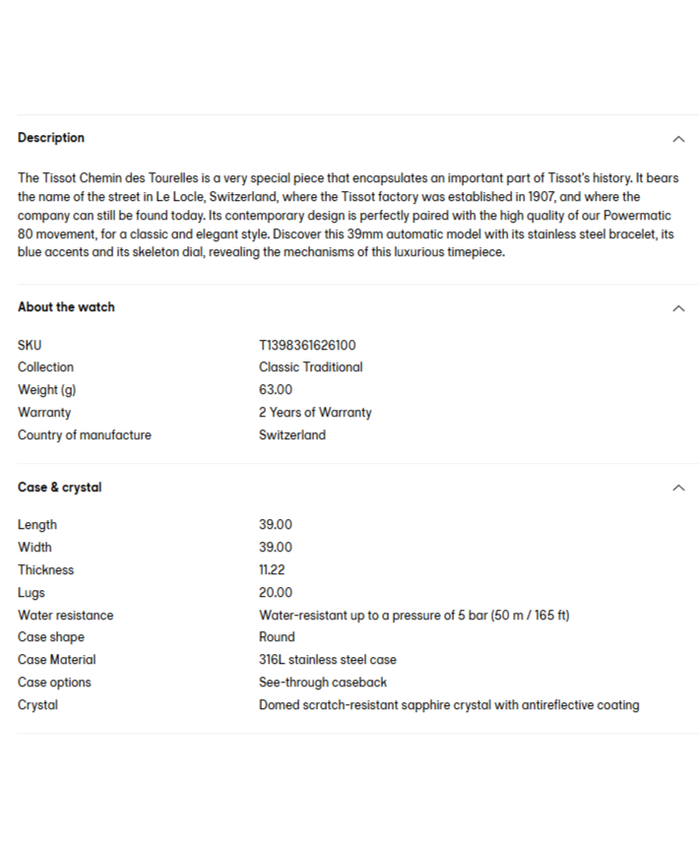700x850 pixels.
Task: Click the Water resistance description text
Action: pos(414,615)
